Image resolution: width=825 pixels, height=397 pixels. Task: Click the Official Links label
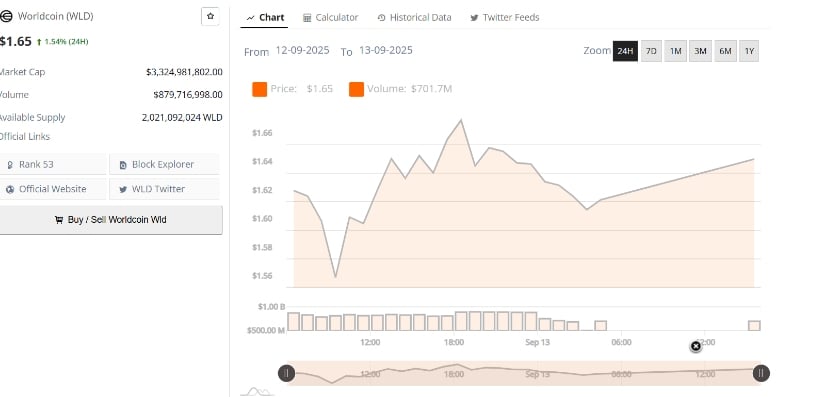coord(25,137)
